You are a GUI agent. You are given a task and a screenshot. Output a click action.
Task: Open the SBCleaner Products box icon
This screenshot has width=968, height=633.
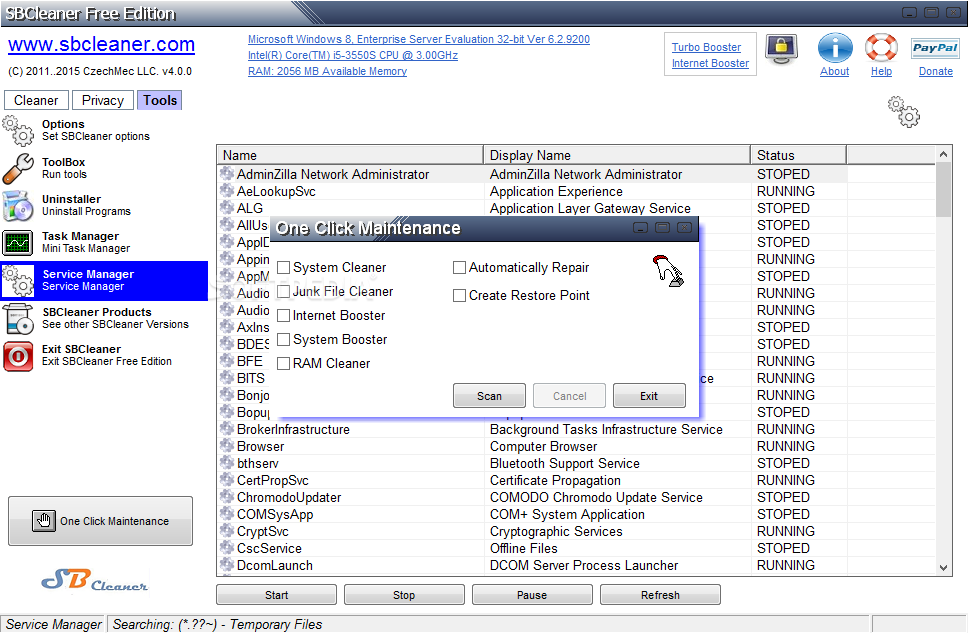[18, 319]
